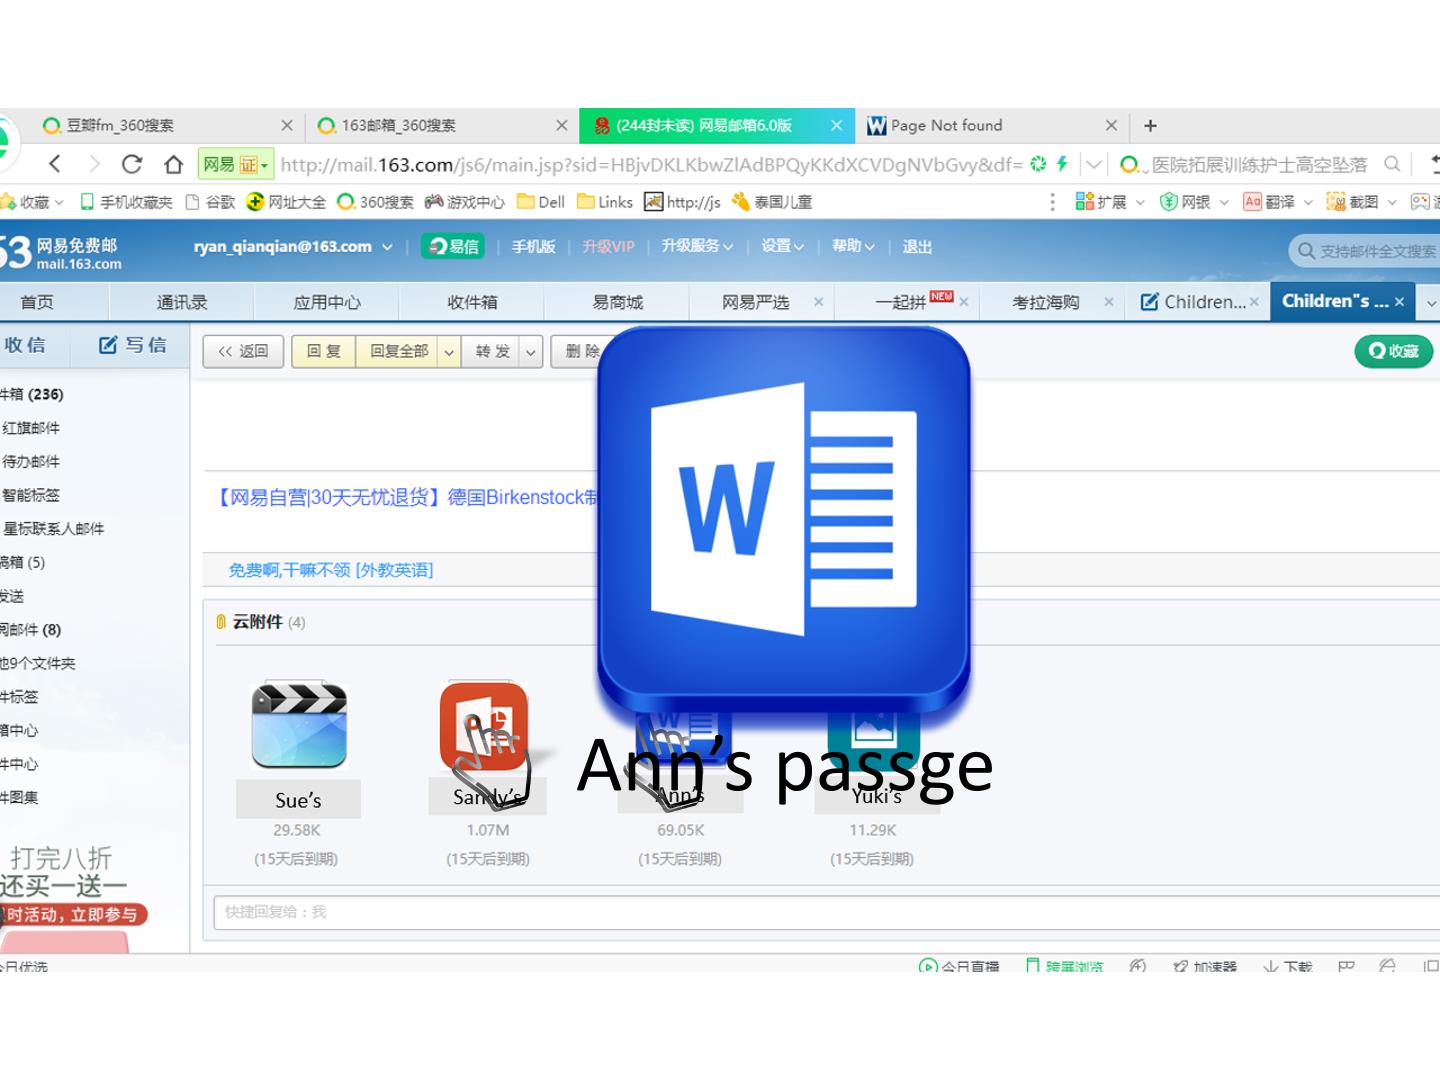The image size is (1440, 1080).
Task: Click the 升级VIP link
Action: (608, 247)
